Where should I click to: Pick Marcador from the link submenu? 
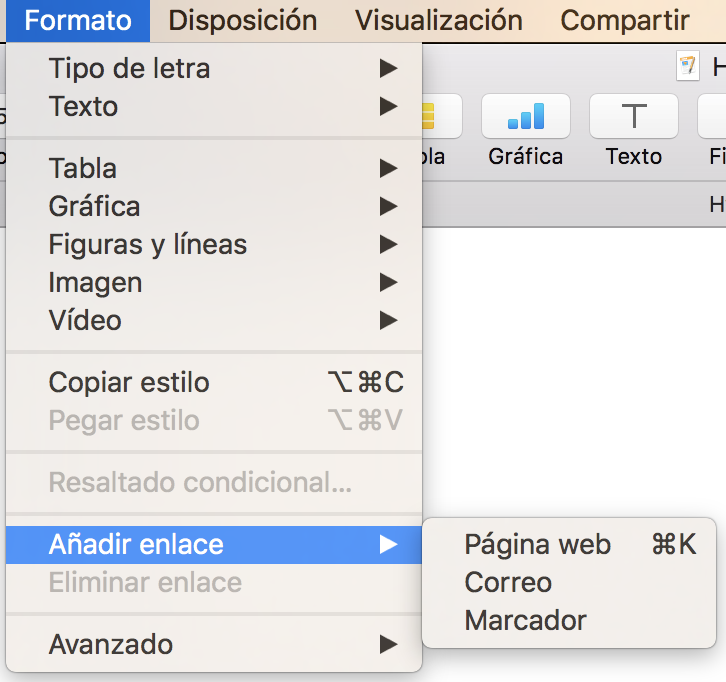525,621
